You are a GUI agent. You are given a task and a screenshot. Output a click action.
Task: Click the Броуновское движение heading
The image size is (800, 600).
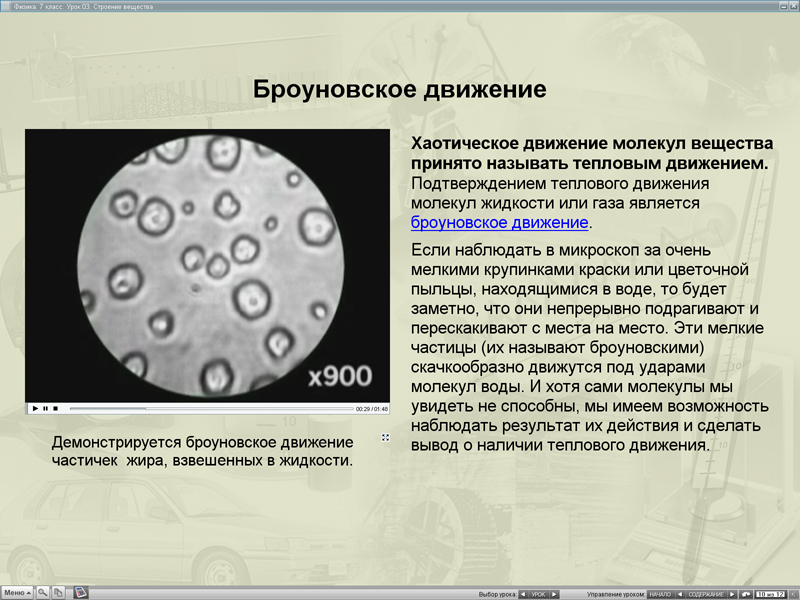tap(399, 89)
